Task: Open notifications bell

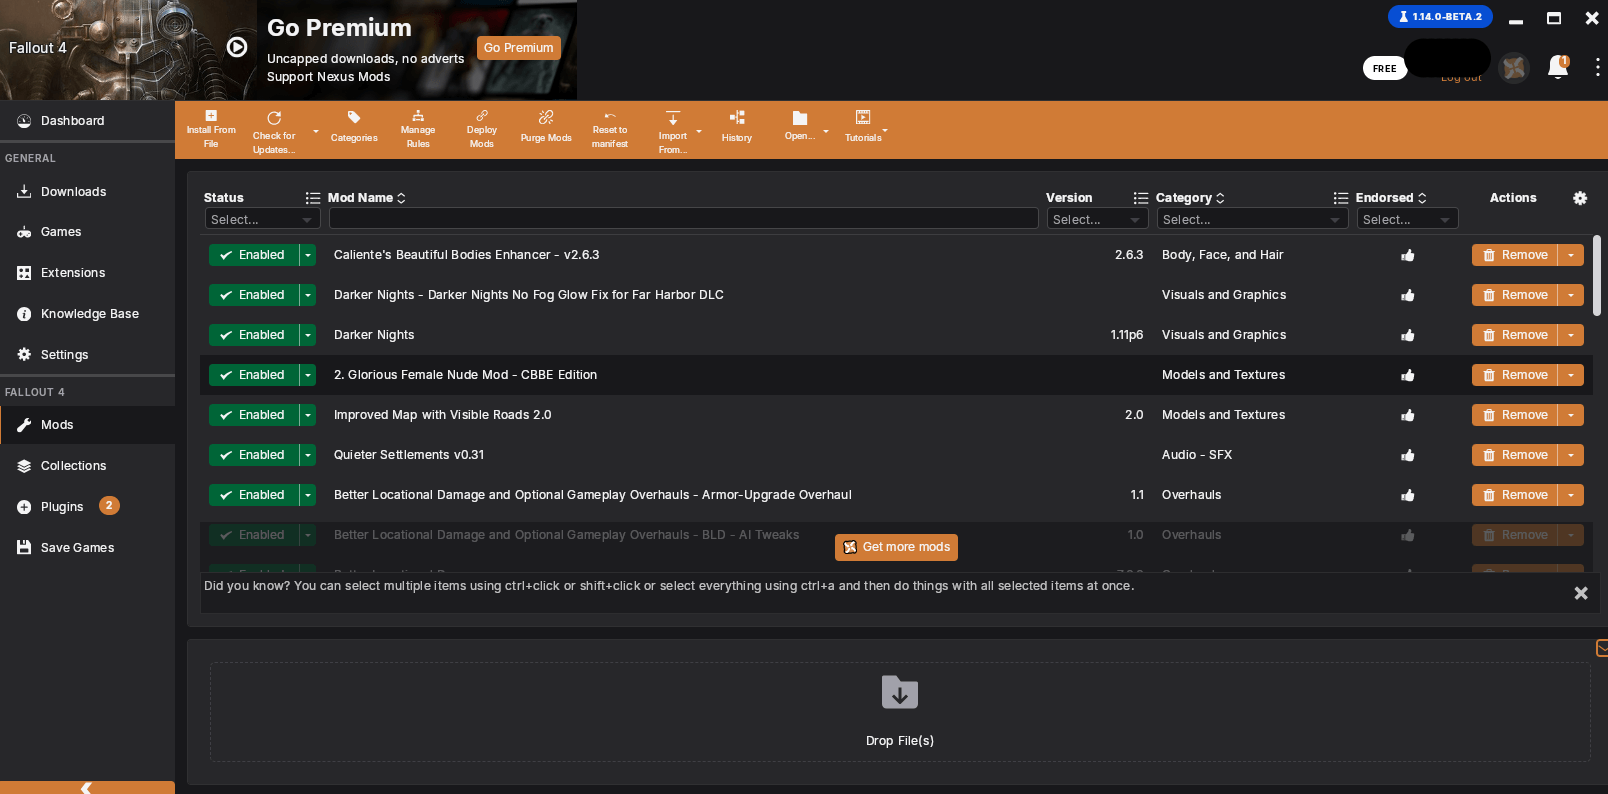Action: (x=1558, y=67)
